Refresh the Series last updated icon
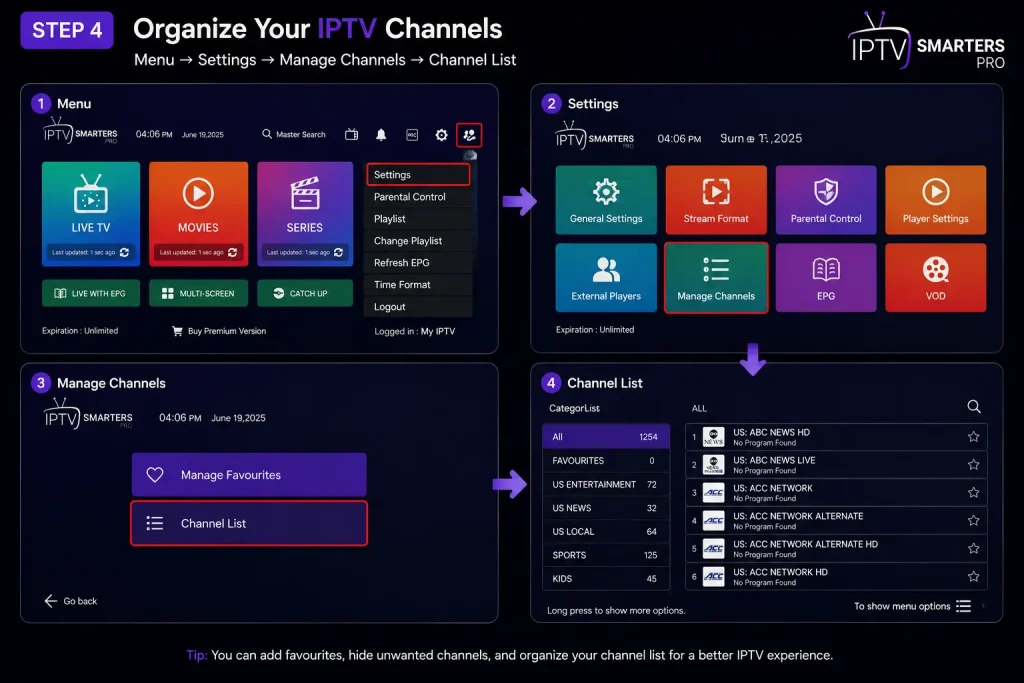This screenshot has height=683, width=1024. coord(338,252)
